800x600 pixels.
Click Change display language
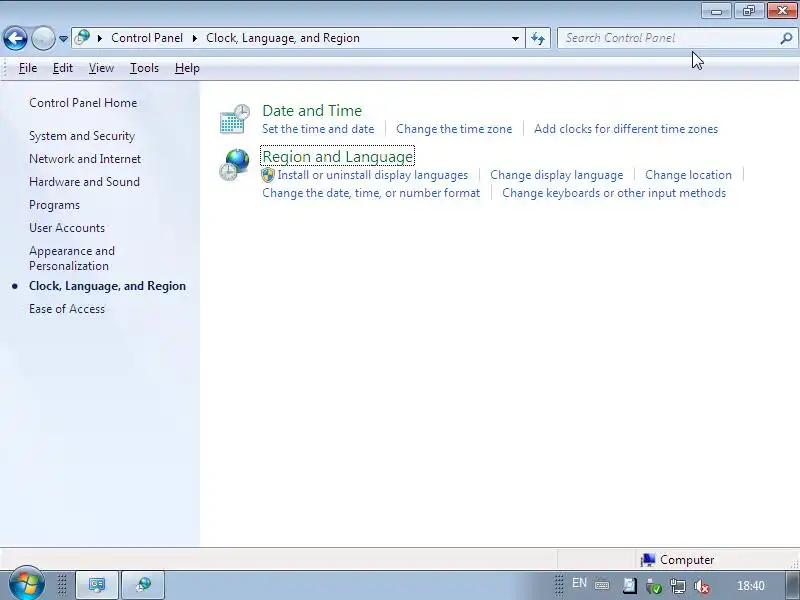pyautogui.click(x=556, y=175)
